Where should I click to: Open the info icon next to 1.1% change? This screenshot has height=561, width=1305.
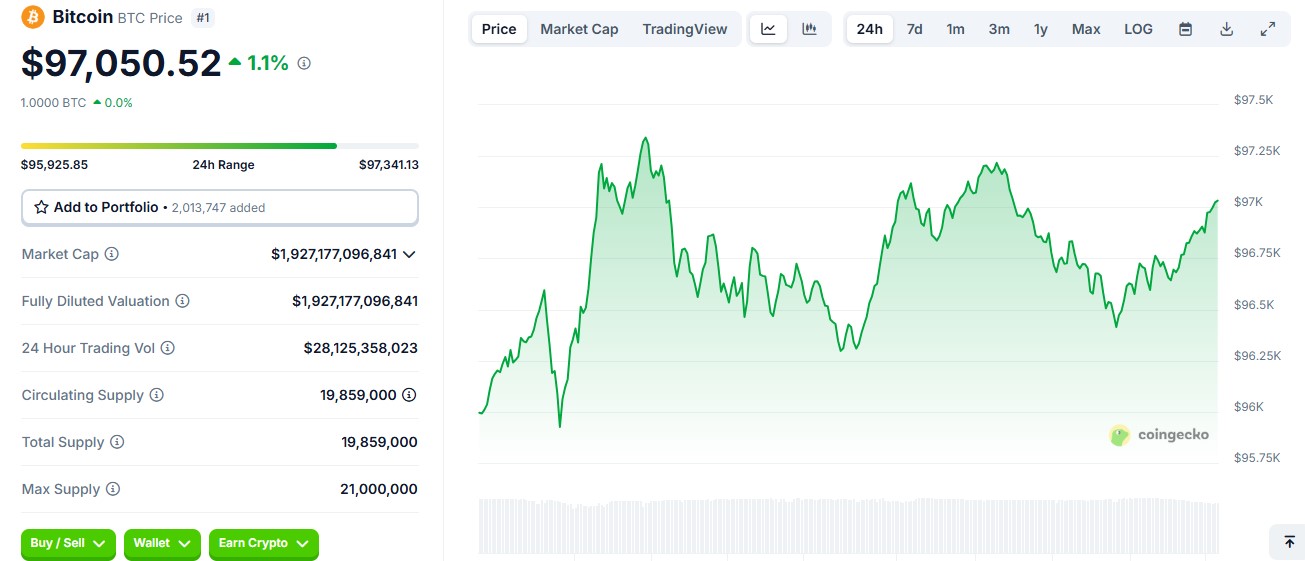[x=304, y=63]
